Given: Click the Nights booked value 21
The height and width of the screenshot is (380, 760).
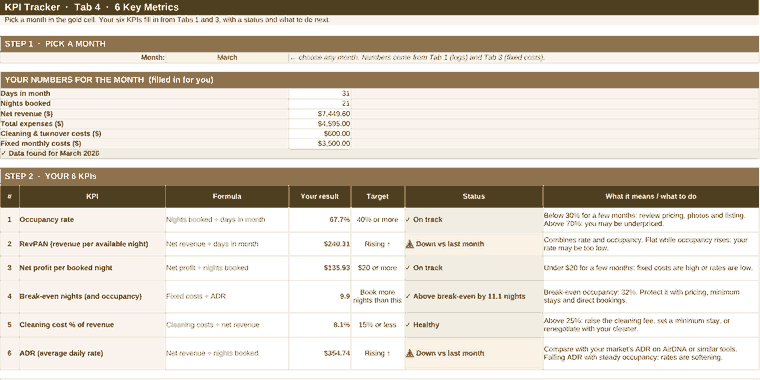Looking at the screenshot, I should coord(320,104).
